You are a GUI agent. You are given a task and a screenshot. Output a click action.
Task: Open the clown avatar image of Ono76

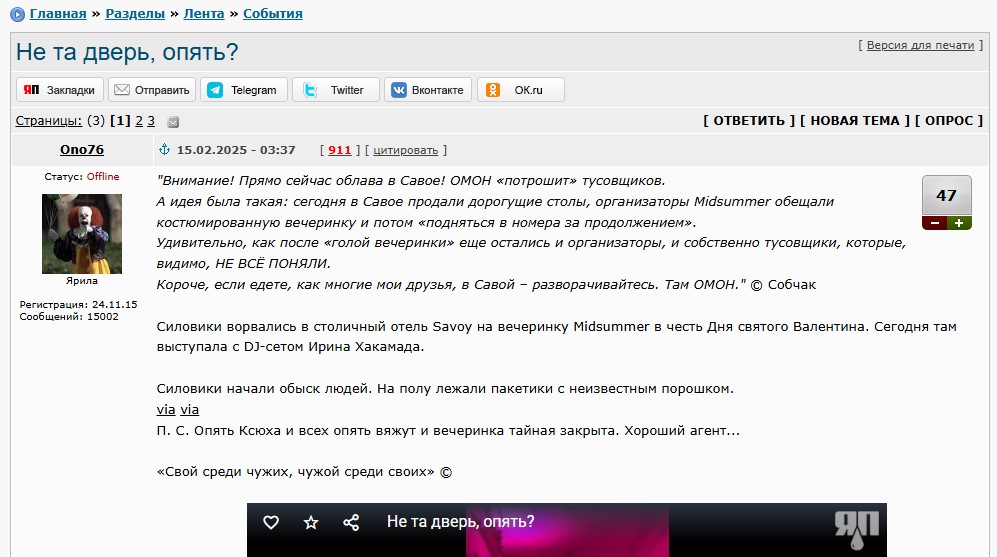(82, 234)
